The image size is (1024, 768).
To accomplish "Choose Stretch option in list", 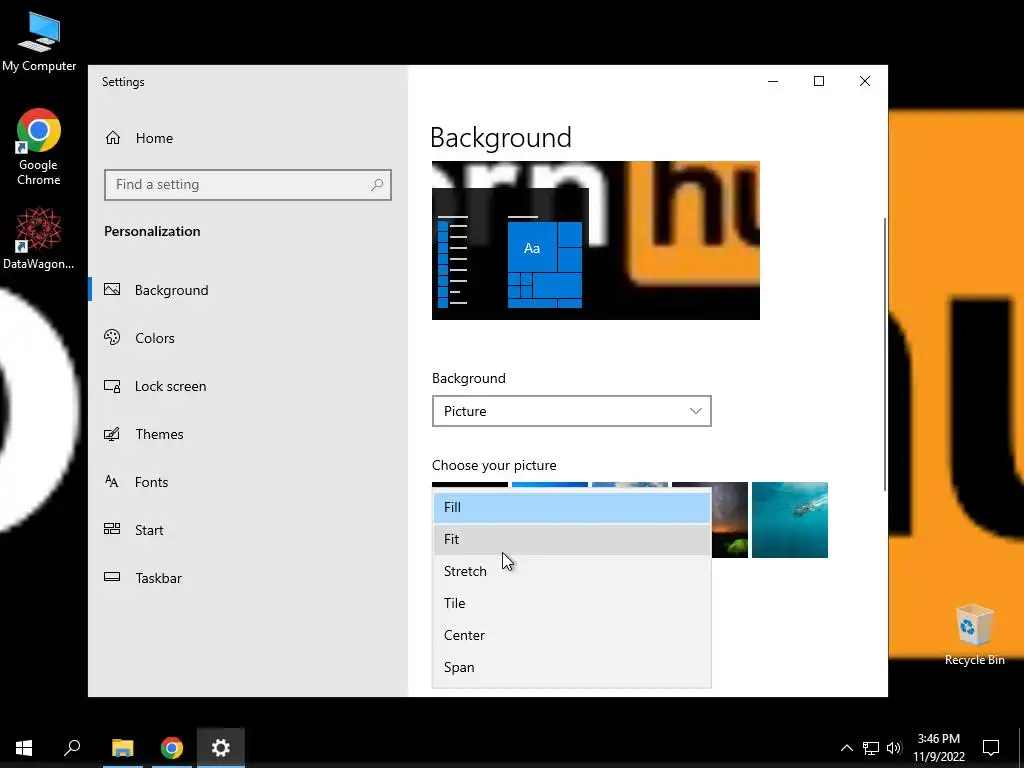I will 571,571.
